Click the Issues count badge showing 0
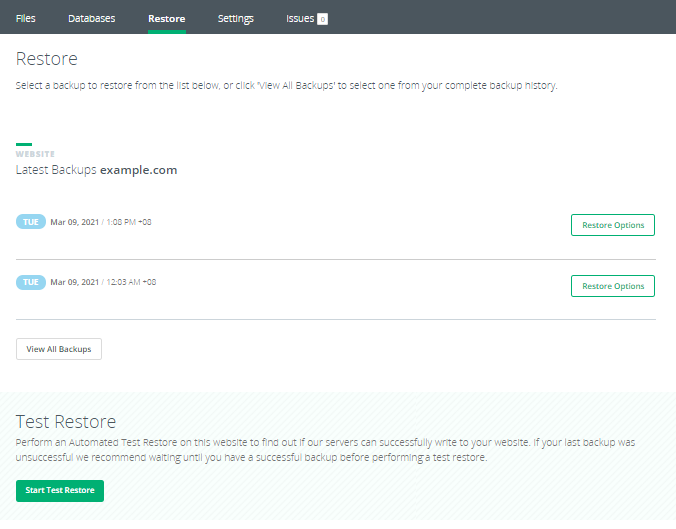The width and height of the screenshot is (676, 529). [322, 19]
